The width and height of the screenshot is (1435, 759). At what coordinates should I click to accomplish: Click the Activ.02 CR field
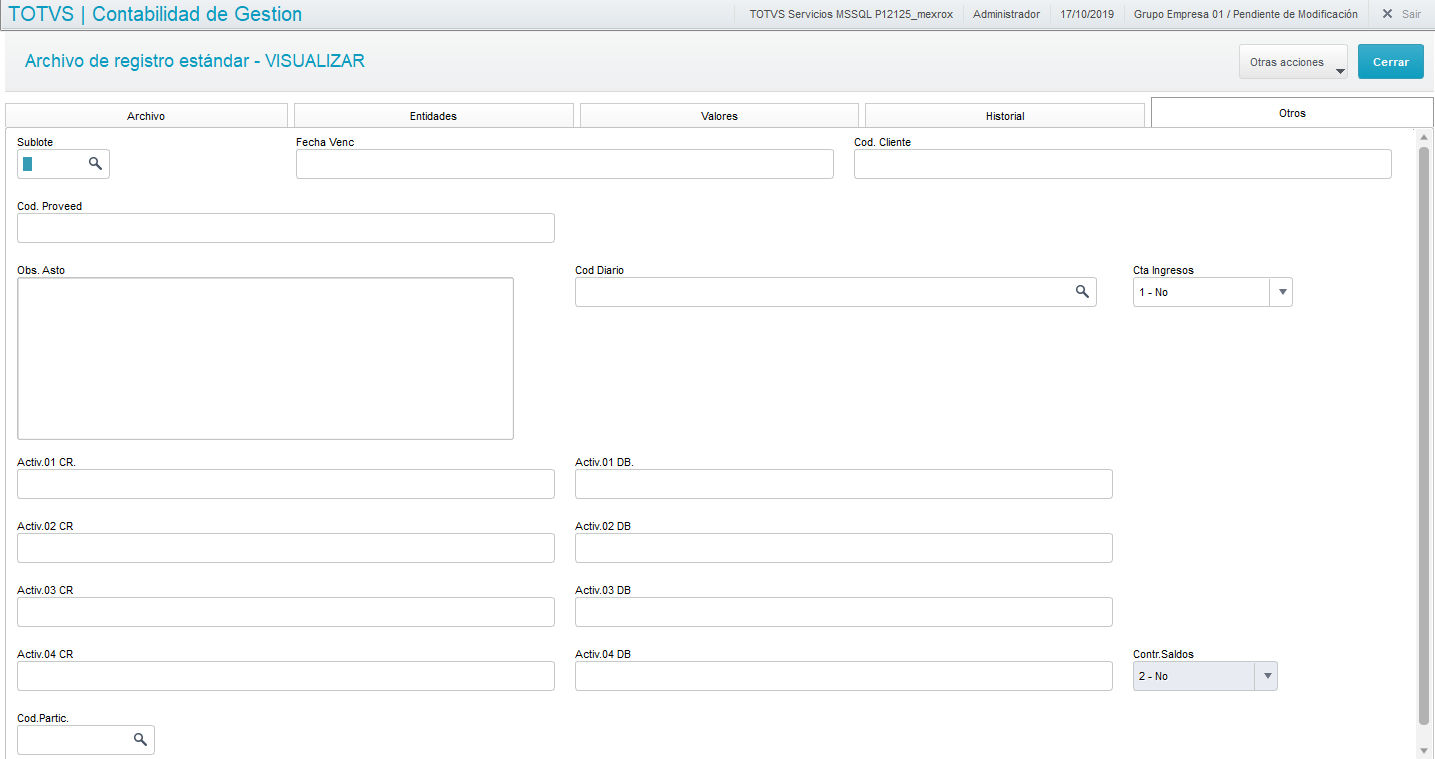286,548
